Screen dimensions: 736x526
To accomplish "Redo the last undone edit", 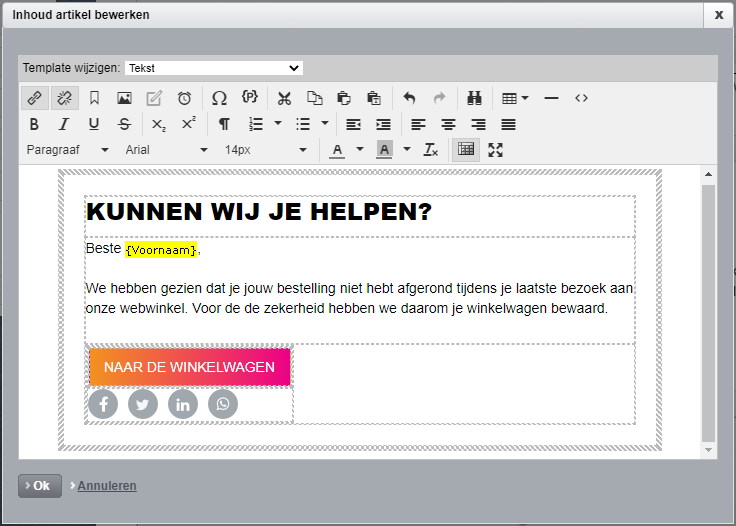I will pyautogui.click(x=439, y=98).
